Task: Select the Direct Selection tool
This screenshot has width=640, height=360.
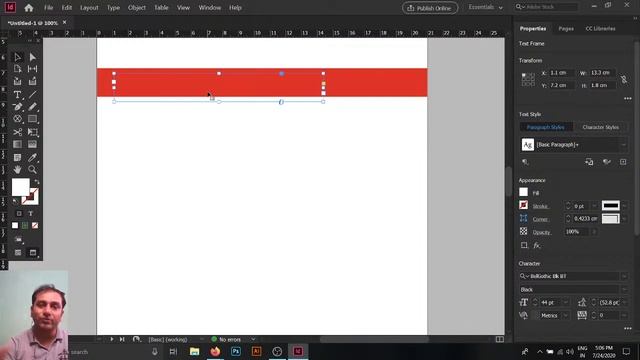Action: [x=33, y=57]
